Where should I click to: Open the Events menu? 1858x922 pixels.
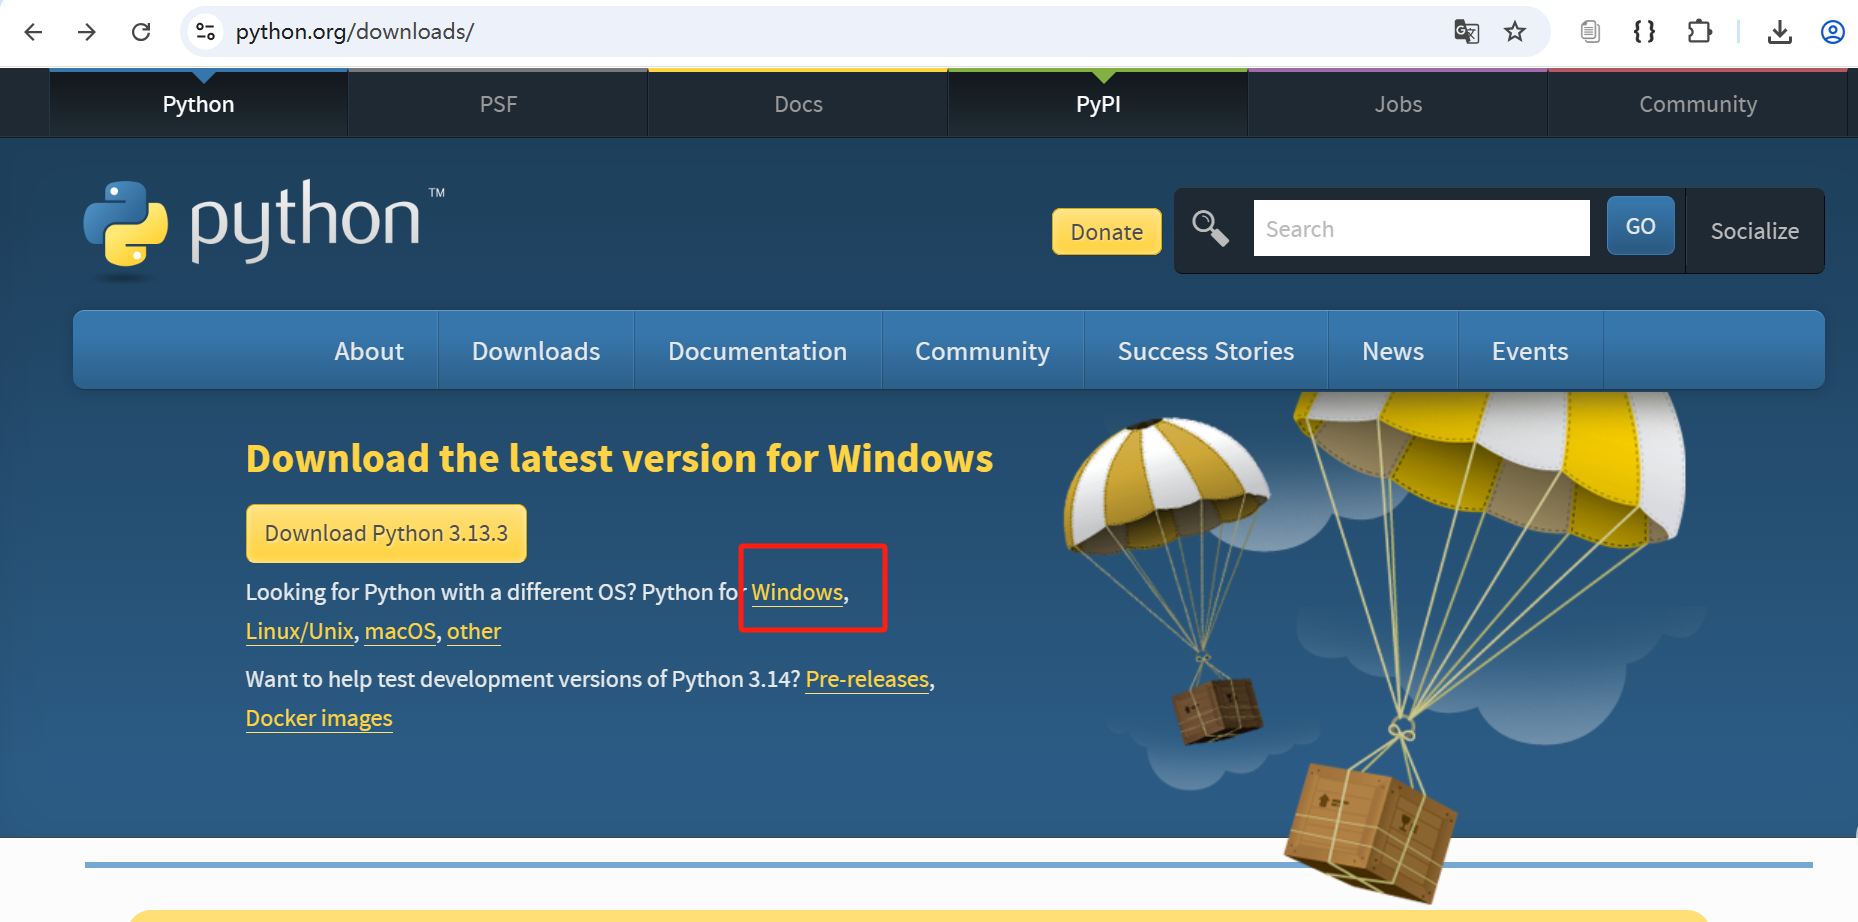click(1530, 351)
